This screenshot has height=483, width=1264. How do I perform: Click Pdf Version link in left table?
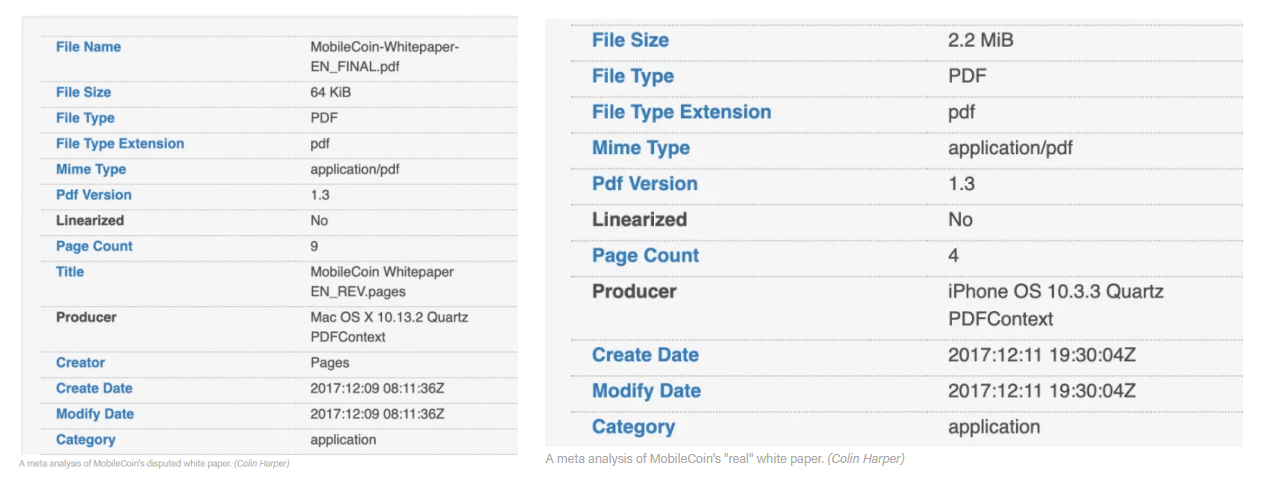point(94,195)
